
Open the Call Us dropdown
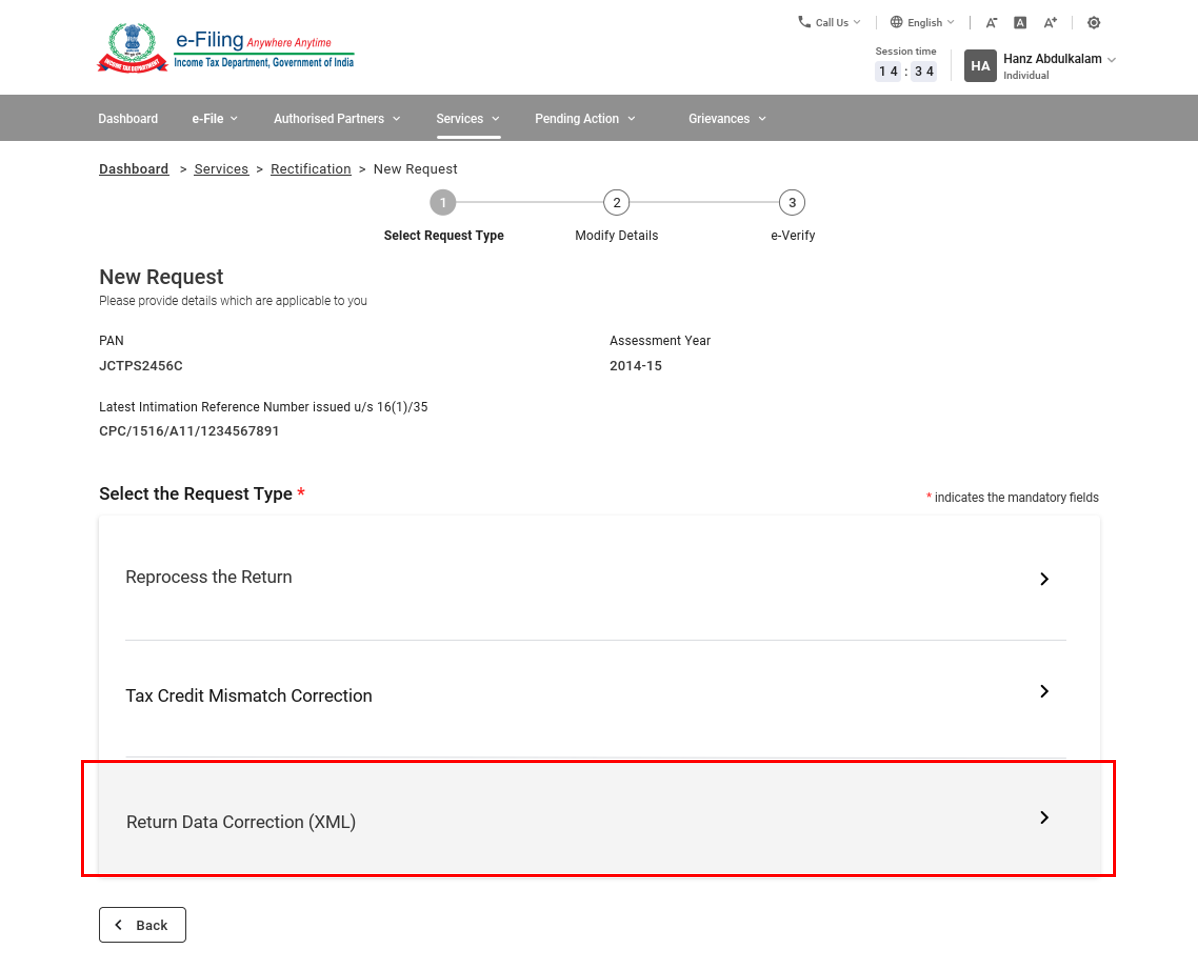(x=829, y=22)
